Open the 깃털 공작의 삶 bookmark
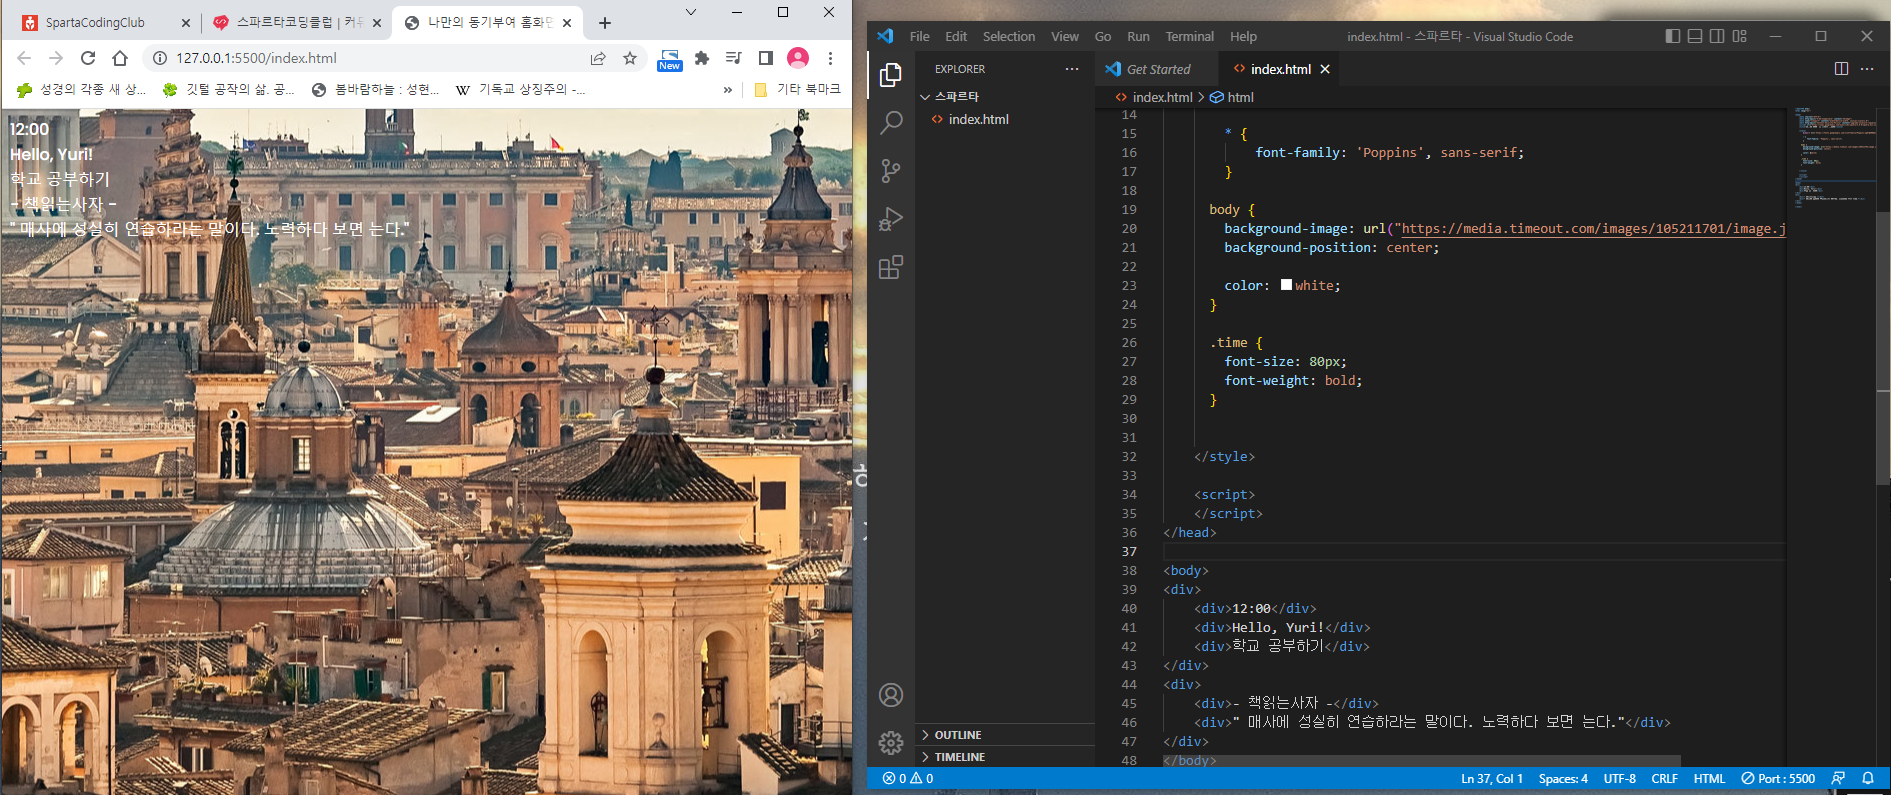Viewport: 1891px width, 795px height. pos(228,89)
